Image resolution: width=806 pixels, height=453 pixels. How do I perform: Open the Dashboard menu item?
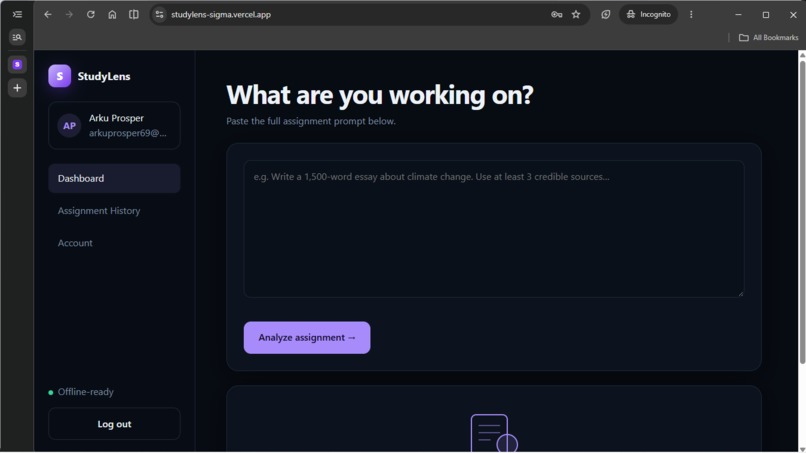[x=114, y=178]
